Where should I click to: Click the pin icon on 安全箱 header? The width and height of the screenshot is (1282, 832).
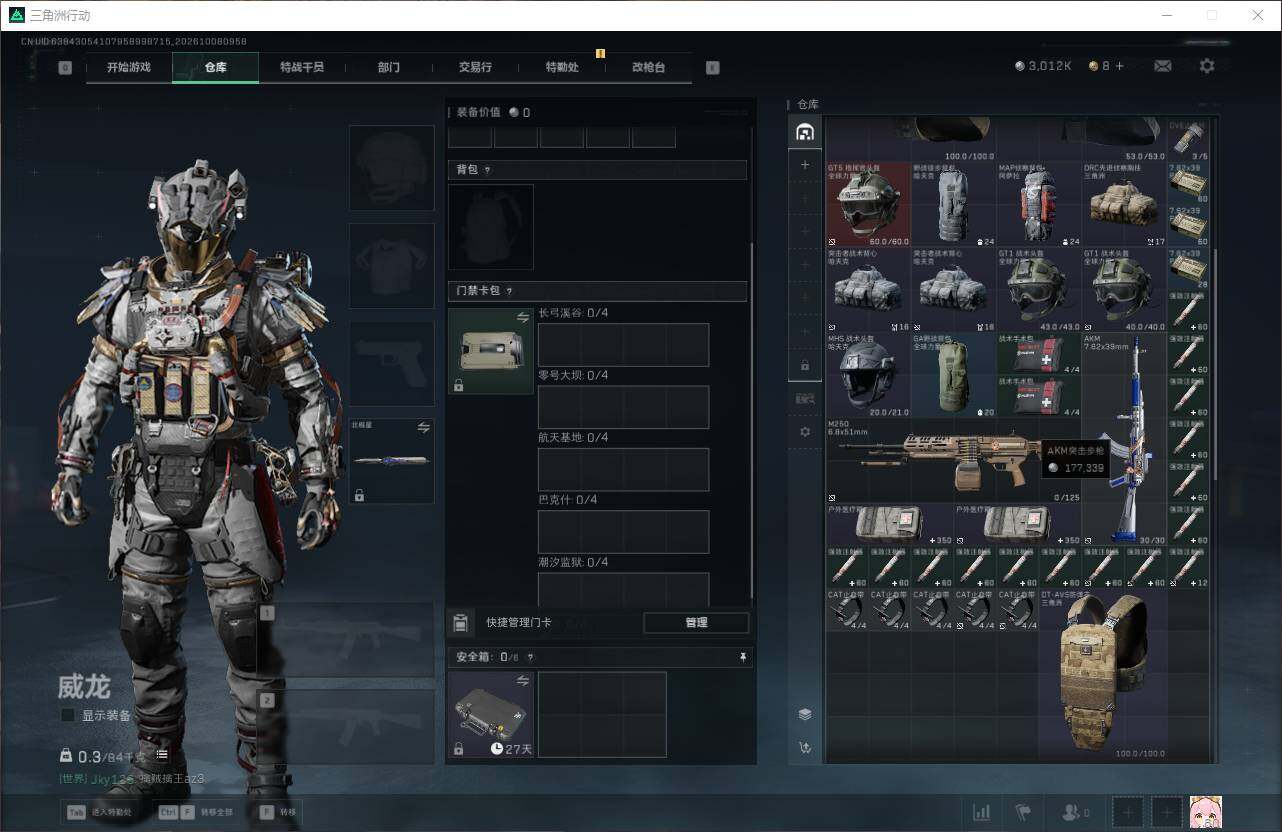tap(743, 657)
